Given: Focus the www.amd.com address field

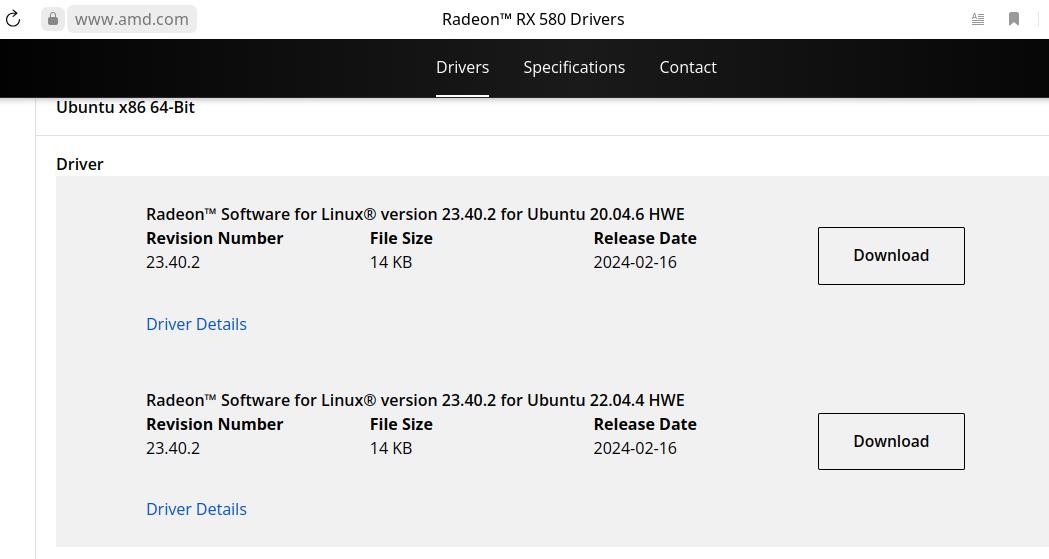Looking at the screenshot, I should (131, 19).
